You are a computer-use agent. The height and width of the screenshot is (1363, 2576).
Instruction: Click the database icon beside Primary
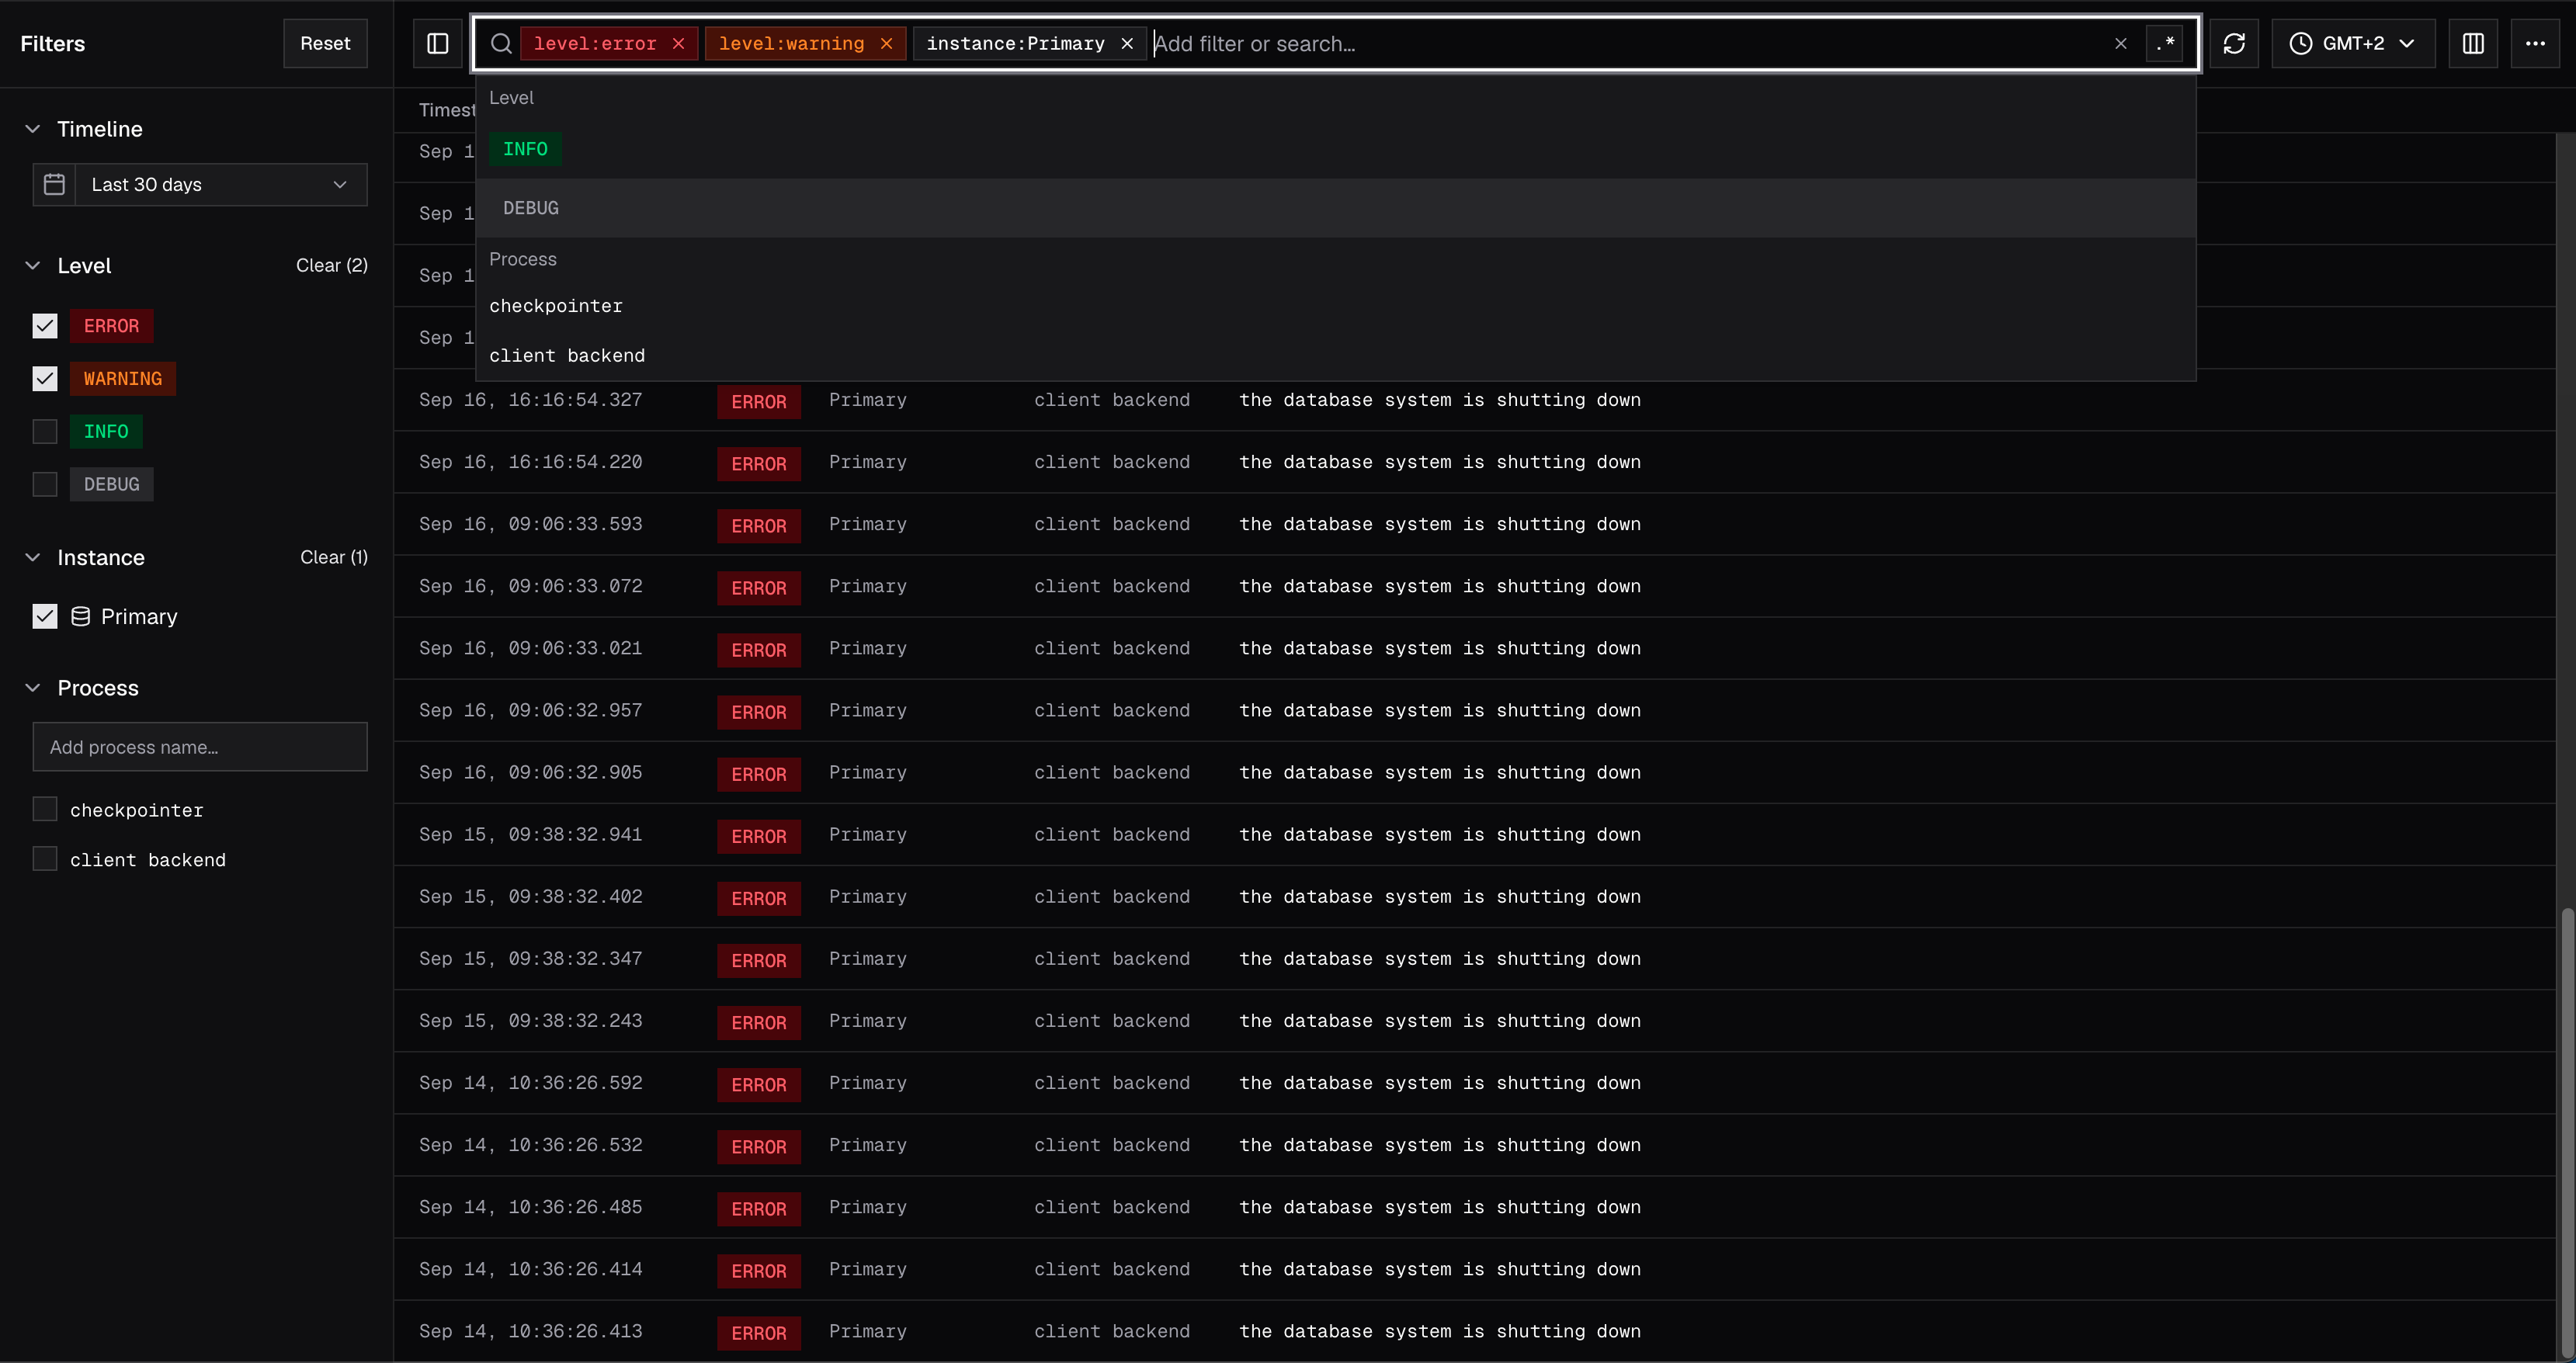[x=81, y=616]
